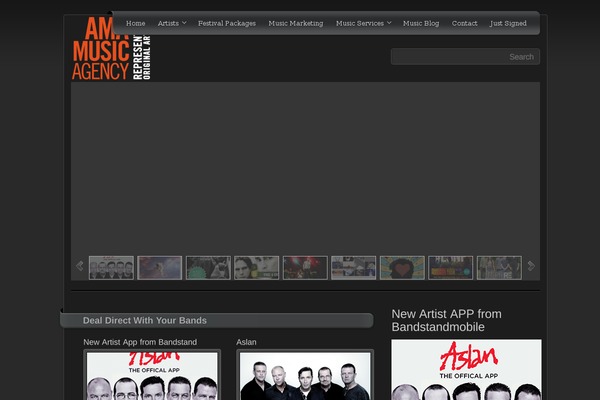600x400 pixels.
Task: Show previous carousel thumbnails with left arrow
Action: (x=80, y=266)
